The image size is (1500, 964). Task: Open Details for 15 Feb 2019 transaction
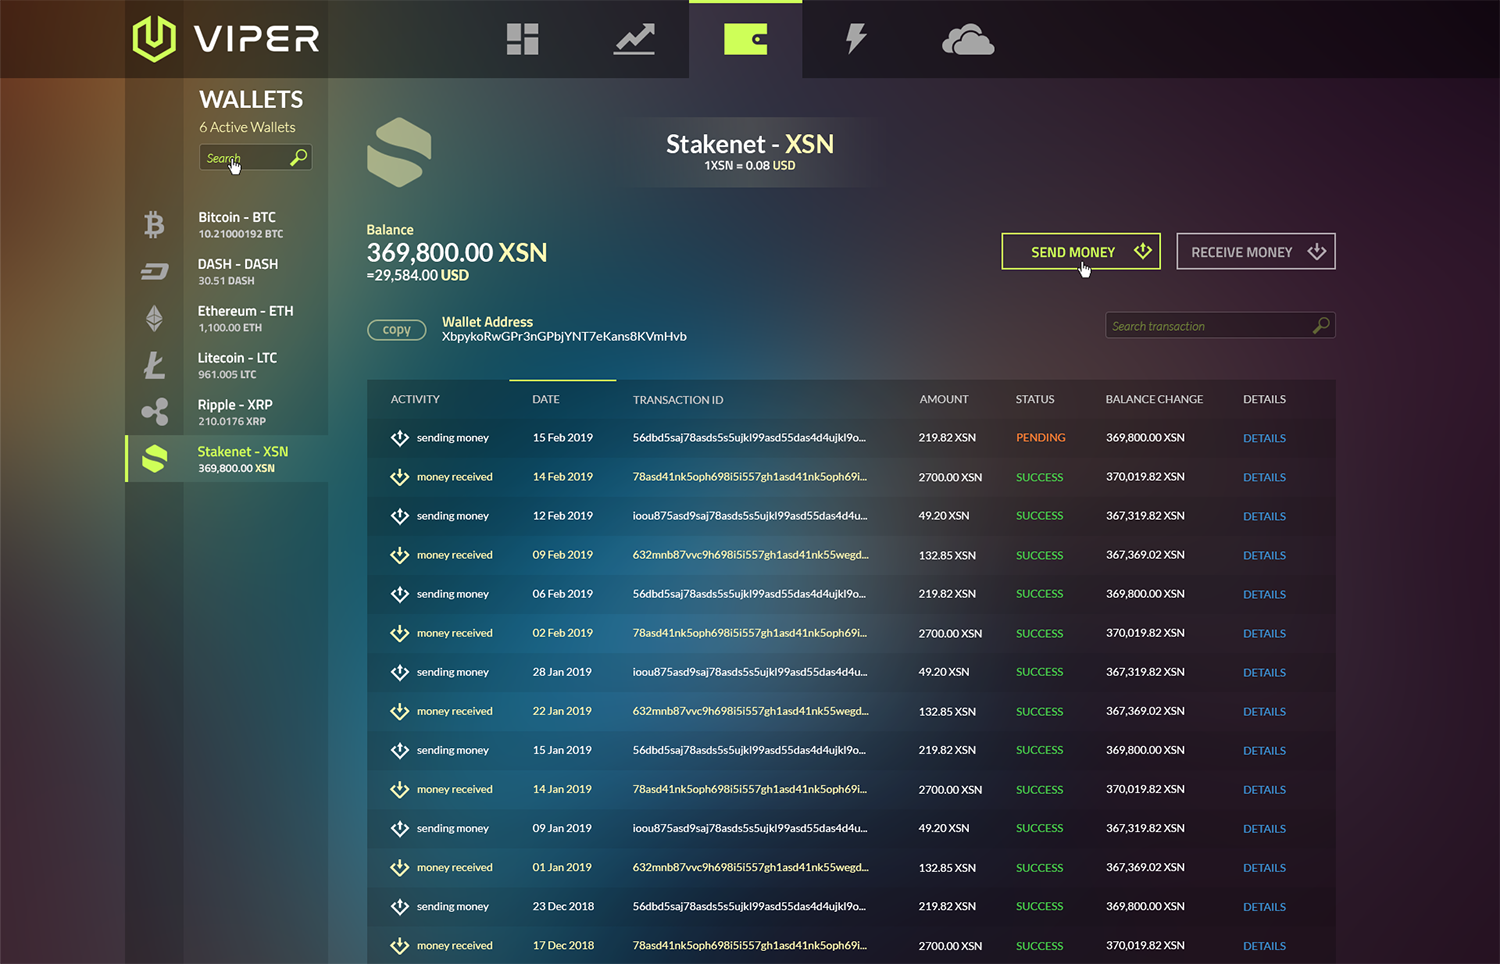(1264, 438)
